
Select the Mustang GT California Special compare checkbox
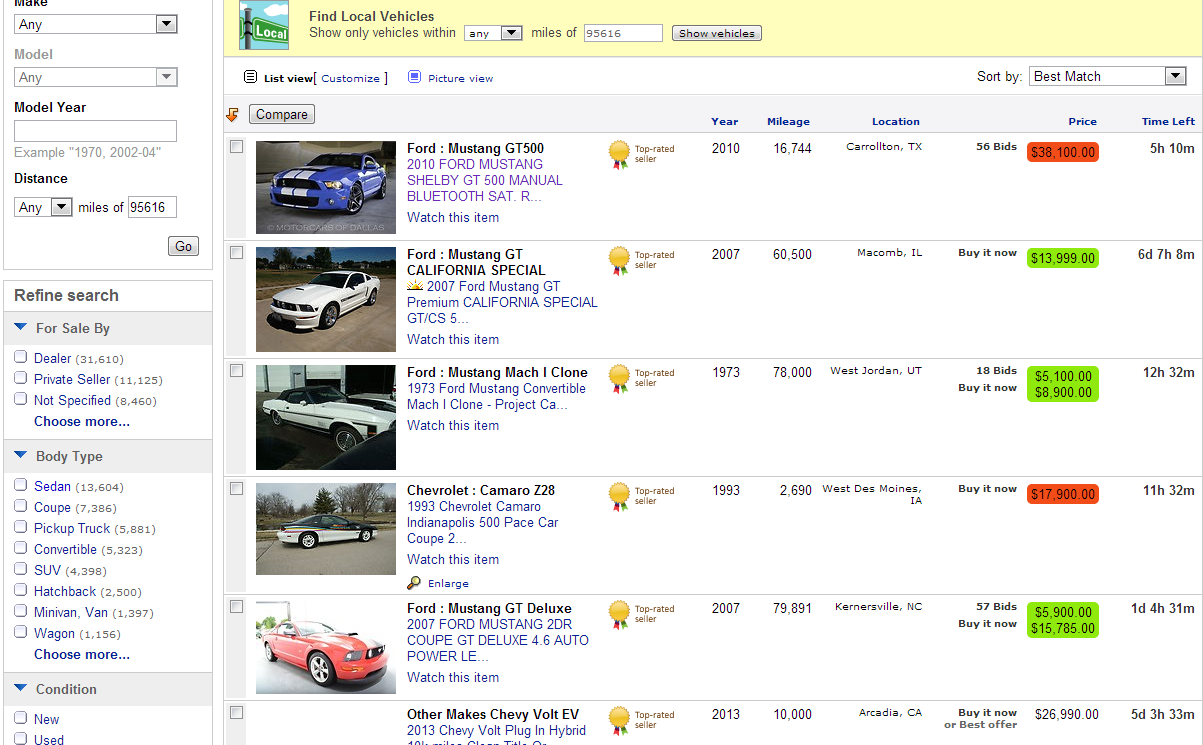coord(236,253)
